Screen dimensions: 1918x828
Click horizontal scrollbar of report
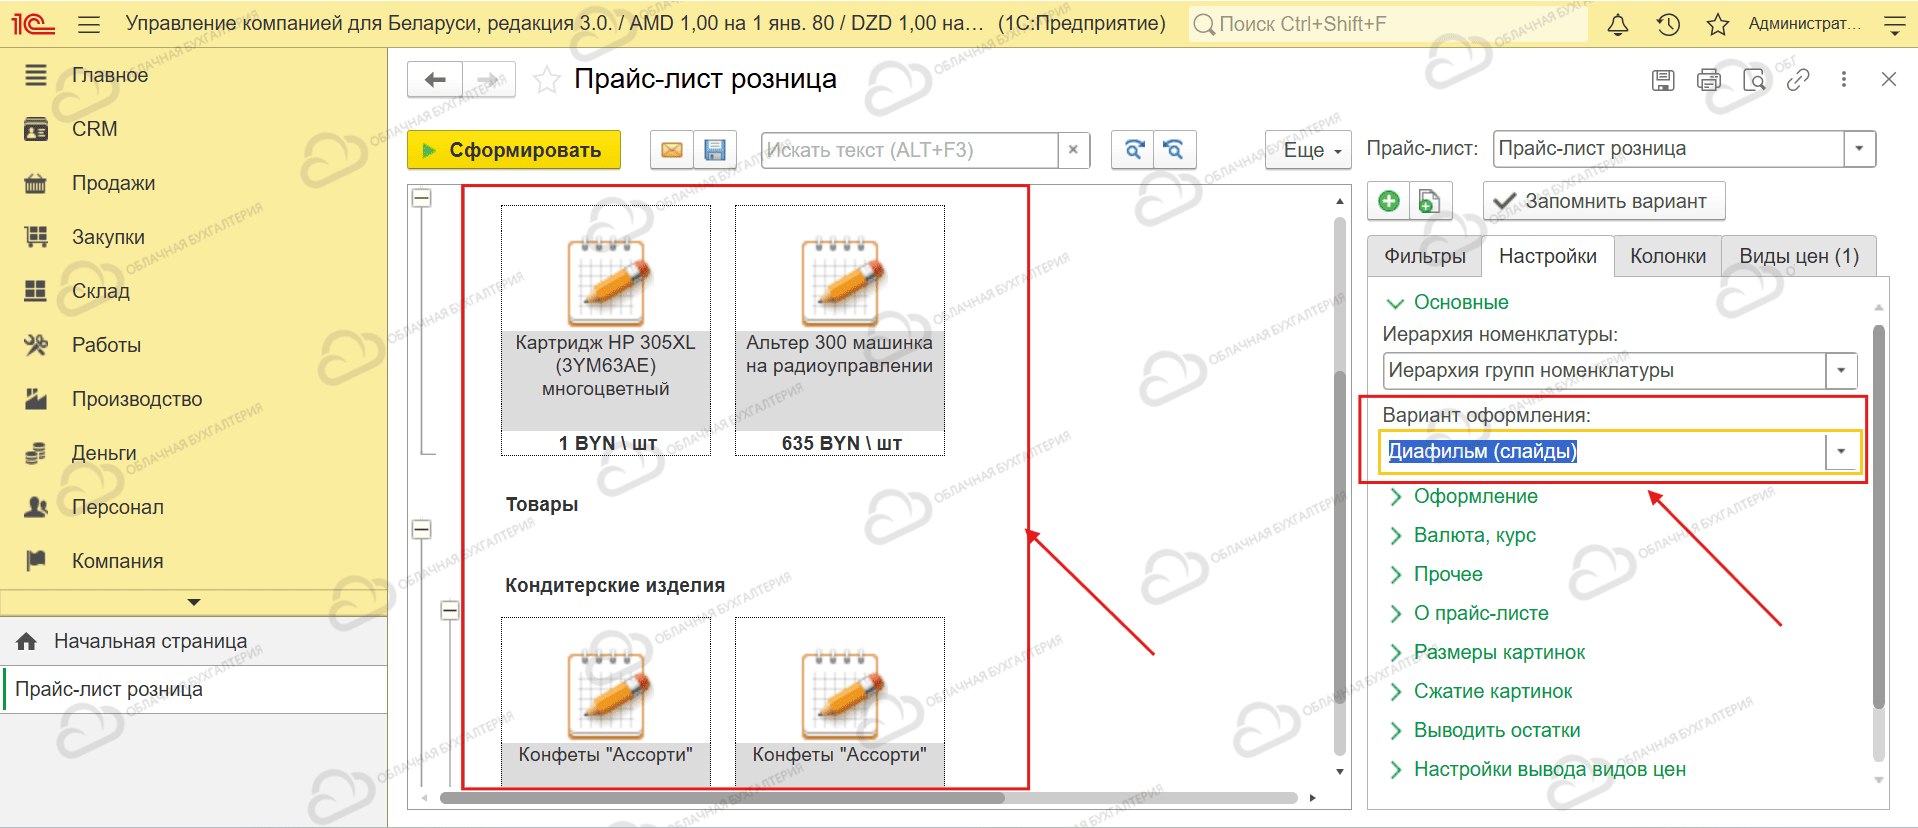(x=722, y=798)
